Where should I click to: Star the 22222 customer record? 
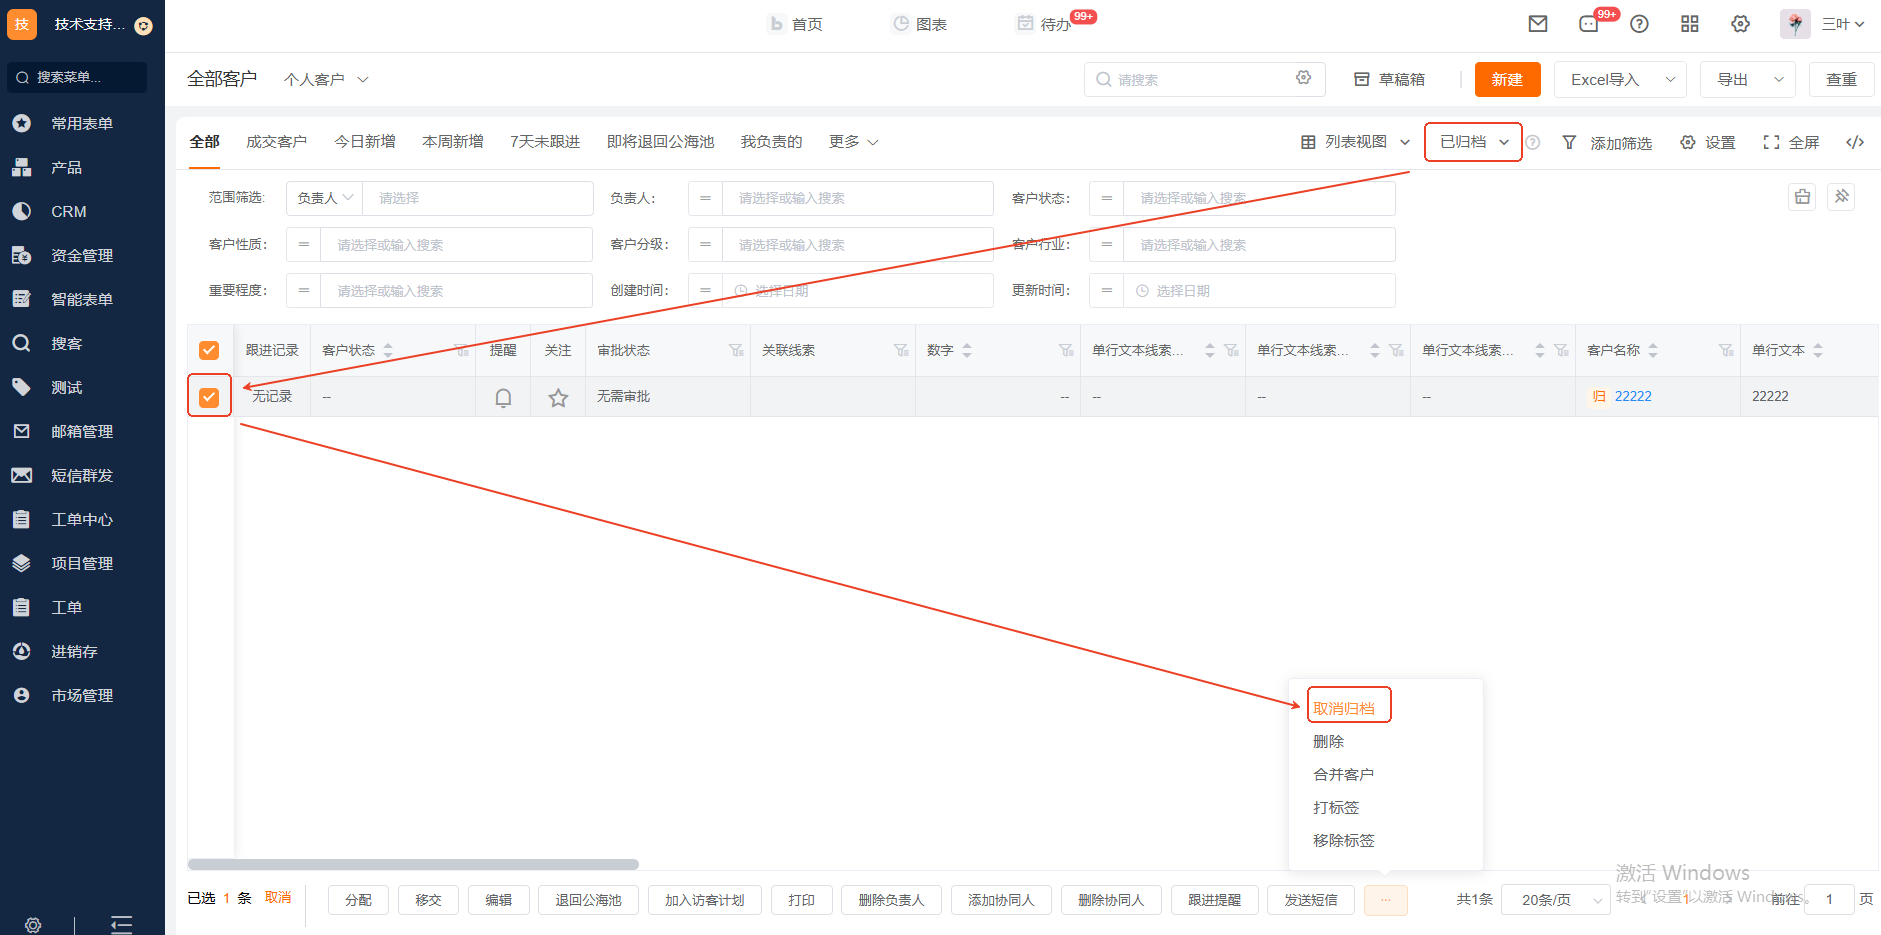[558, 397]
